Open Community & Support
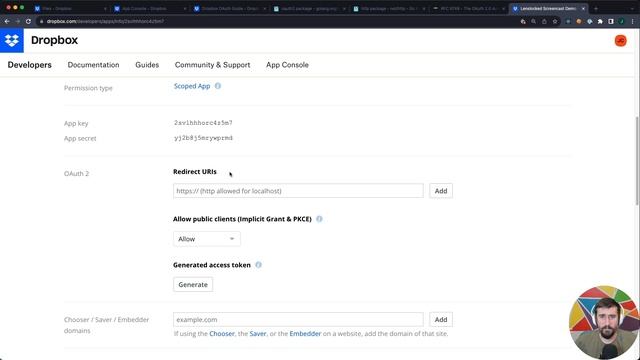 pos(212,65)
